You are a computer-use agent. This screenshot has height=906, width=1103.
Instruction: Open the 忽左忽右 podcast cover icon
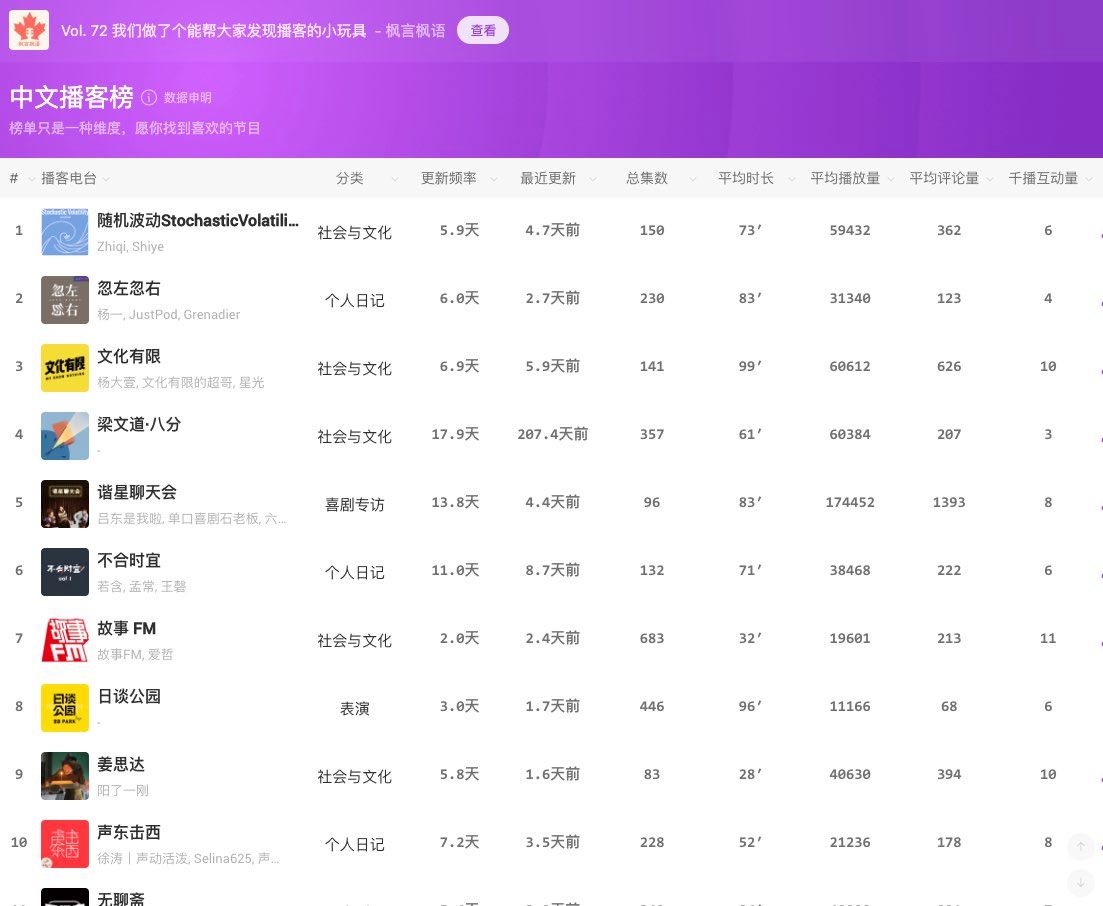click(65, 300)
